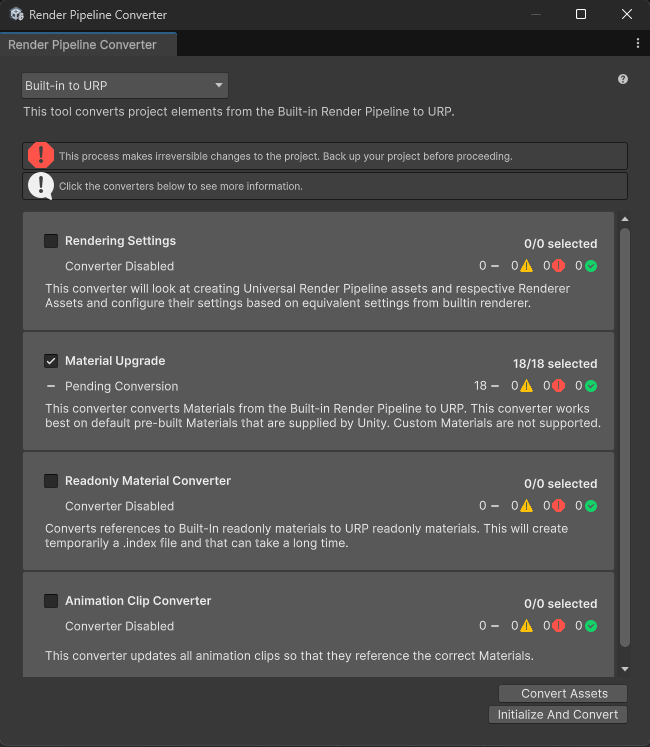Enable the Rendering Settings converter checkbox
650x747 pixels.
click(51, 241)
